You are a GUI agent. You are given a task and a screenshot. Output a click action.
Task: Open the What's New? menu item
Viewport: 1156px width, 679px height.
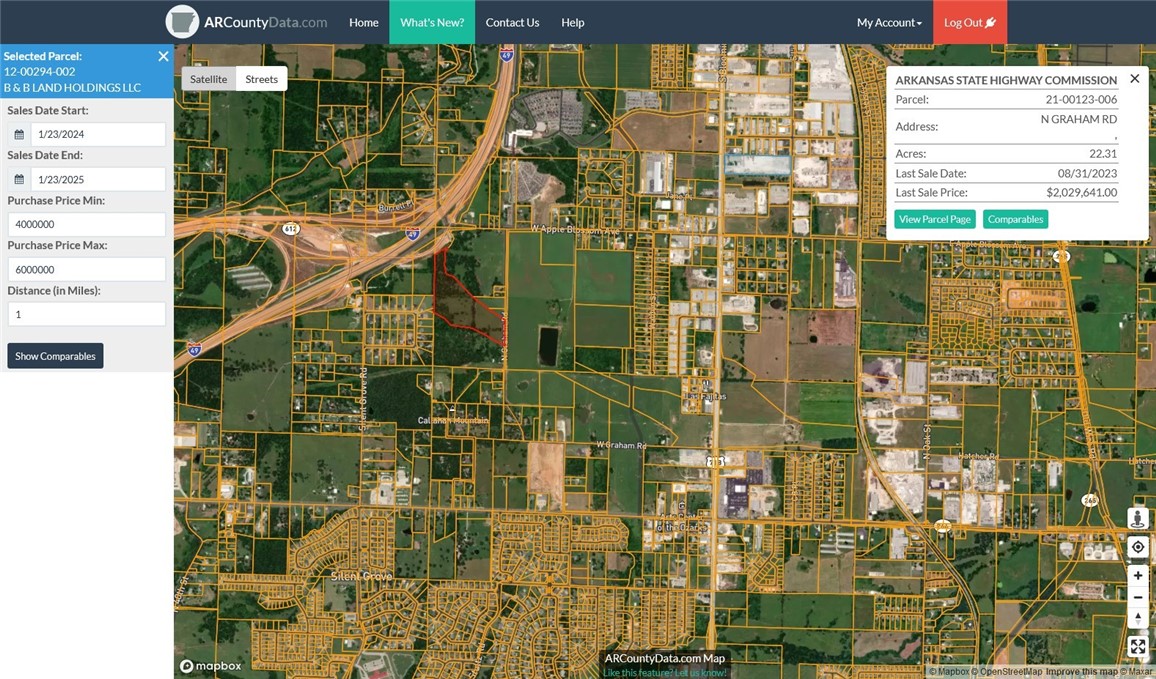tap(431, 22)
